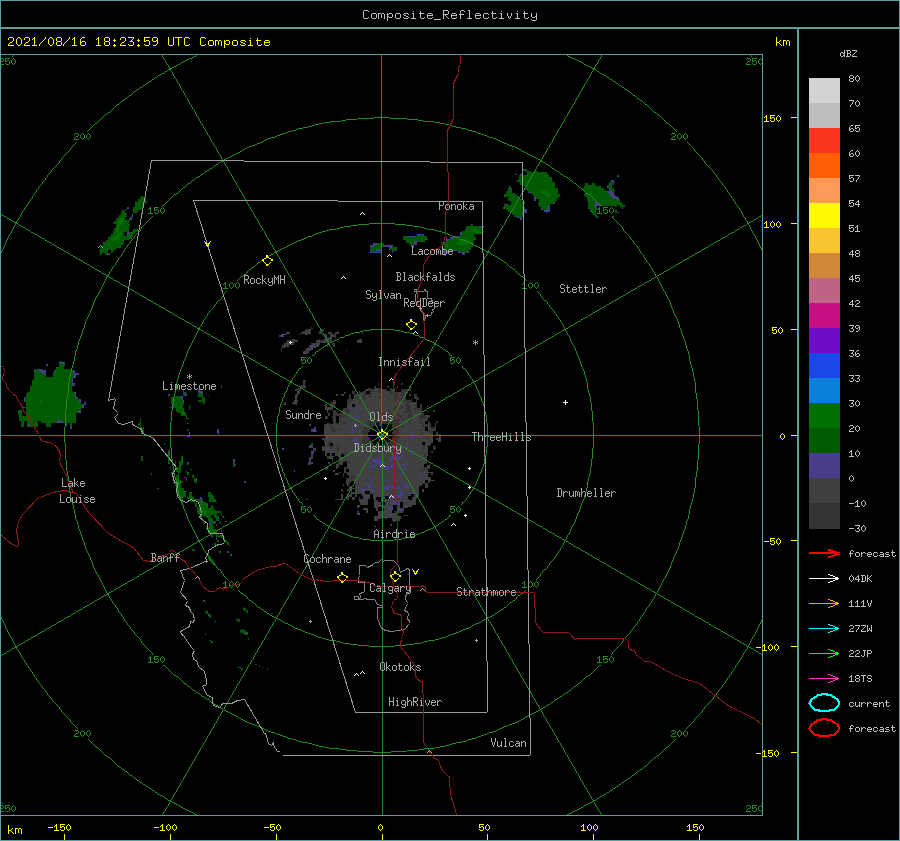
Task: Click the green 22JP arrow legend icon
Action: pos(824,653)
